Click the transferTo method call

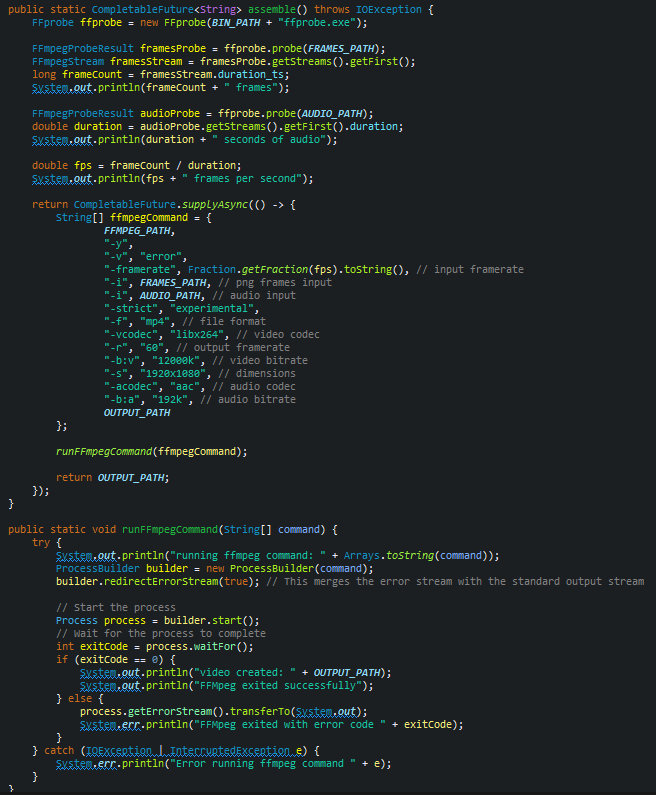(x=249, y=711)
